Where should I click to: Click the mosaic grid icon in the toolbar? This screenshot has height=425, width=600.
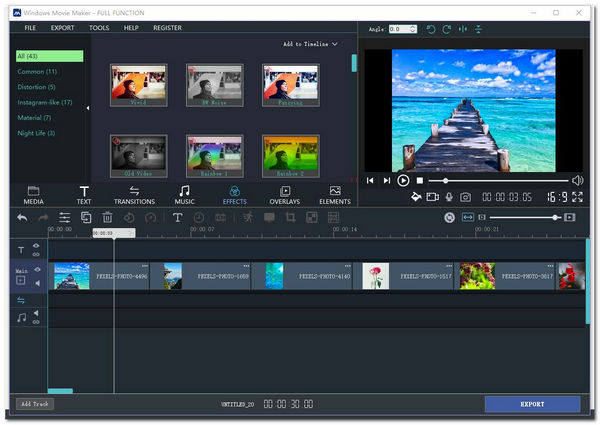(x=333, y=218)
